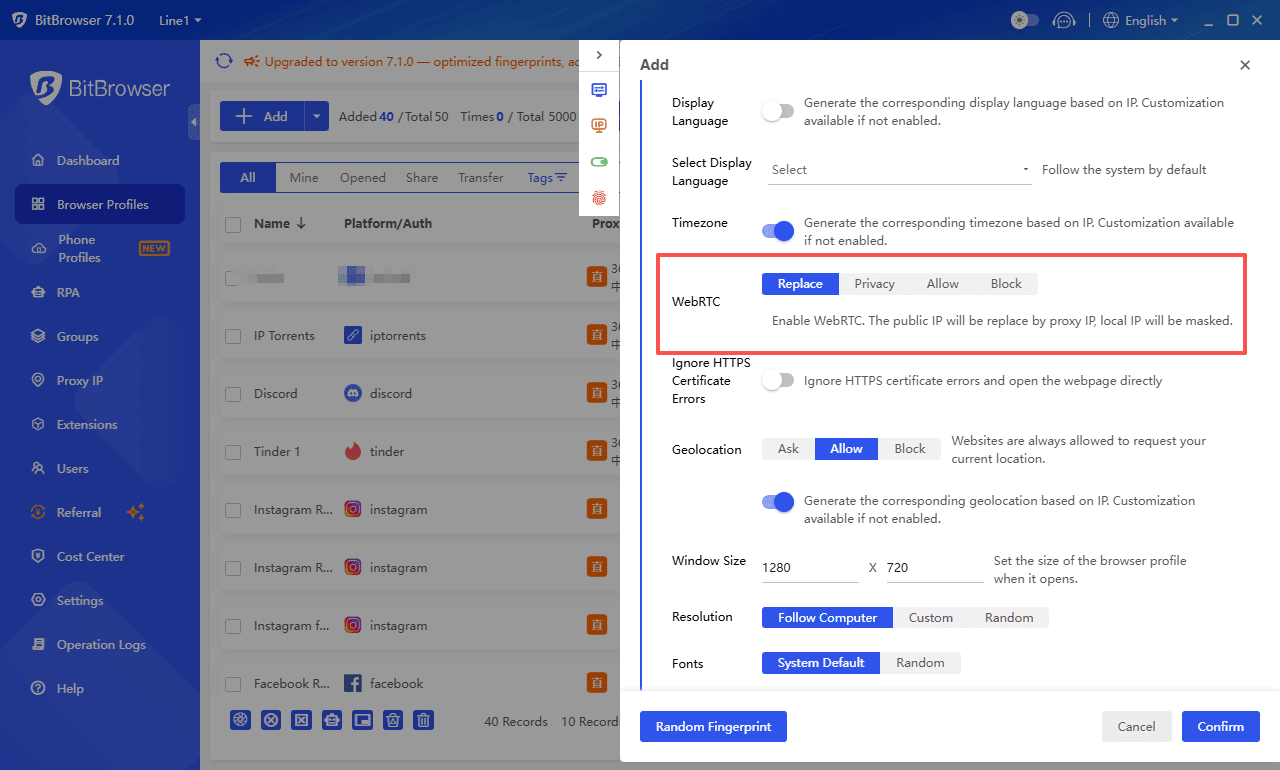The image size is (1280, 770).
Task: Open the English language dropdown
Action: pos(1140,20)
